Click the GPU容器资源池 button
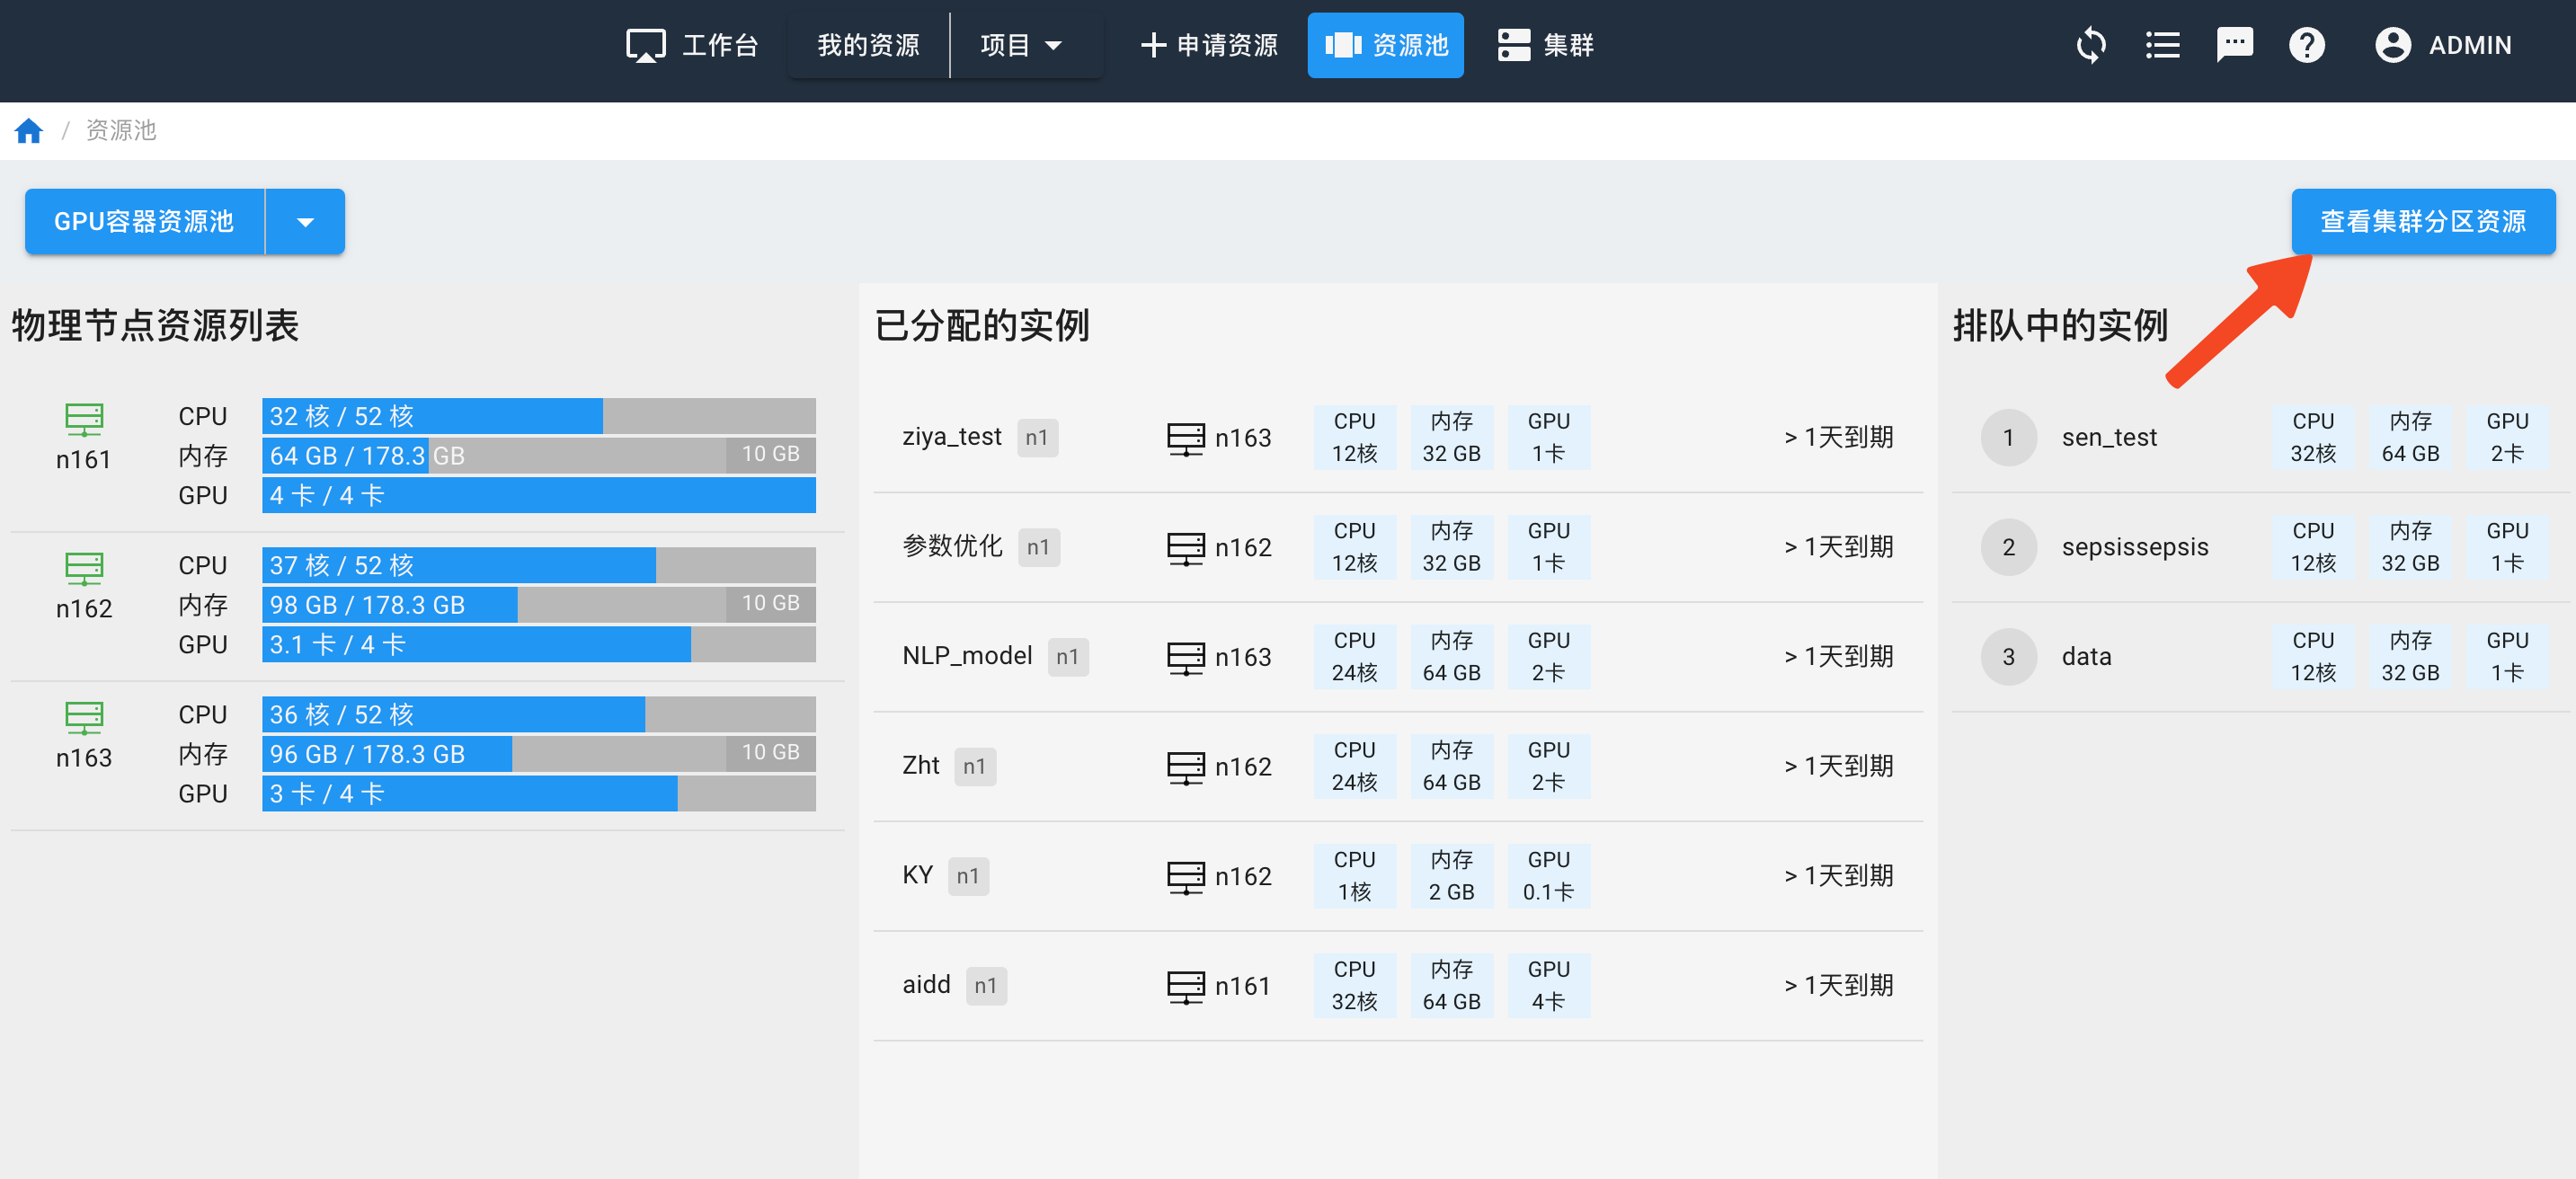Screen dimensions: 2576x1179 pyautogui.click(x=145, y=222)
